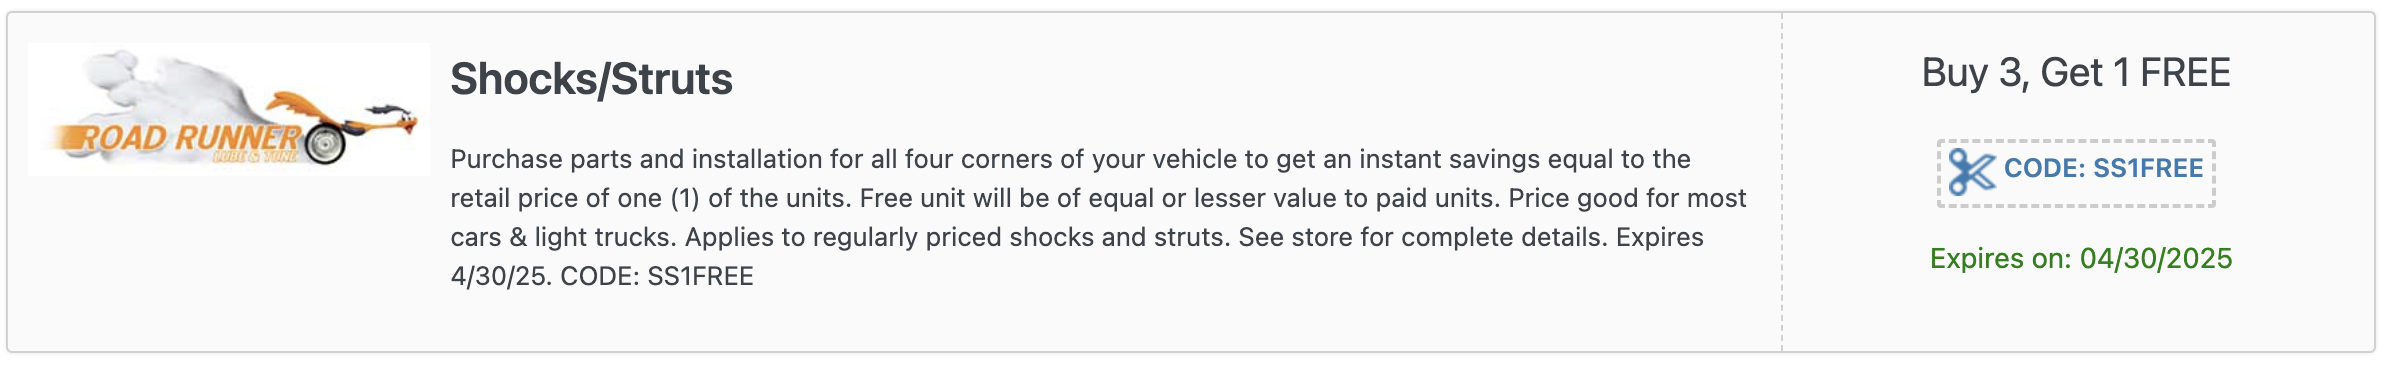
Task: Click the dashed vertical divider of the coupon
Action: click(x=1781, y=182)
